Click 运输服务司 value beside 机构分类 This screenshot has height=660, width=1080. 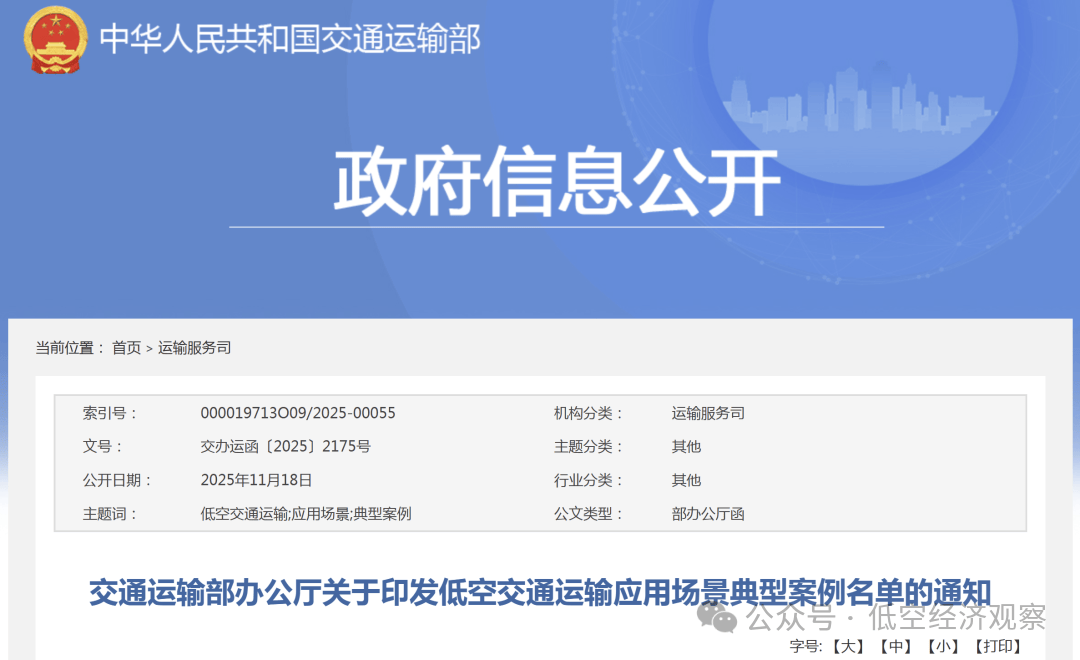(708, 413)
